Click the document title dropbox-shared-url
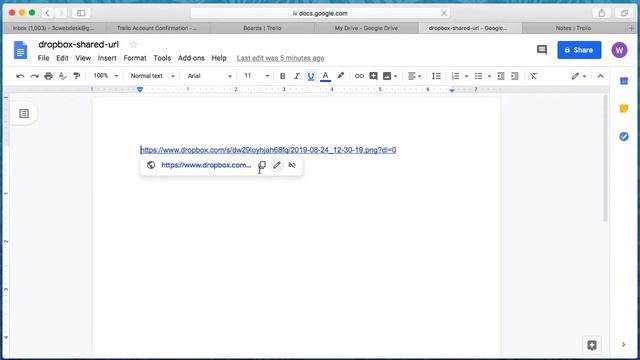The width and height of the screenshot is (640, 360). [78, 44]
